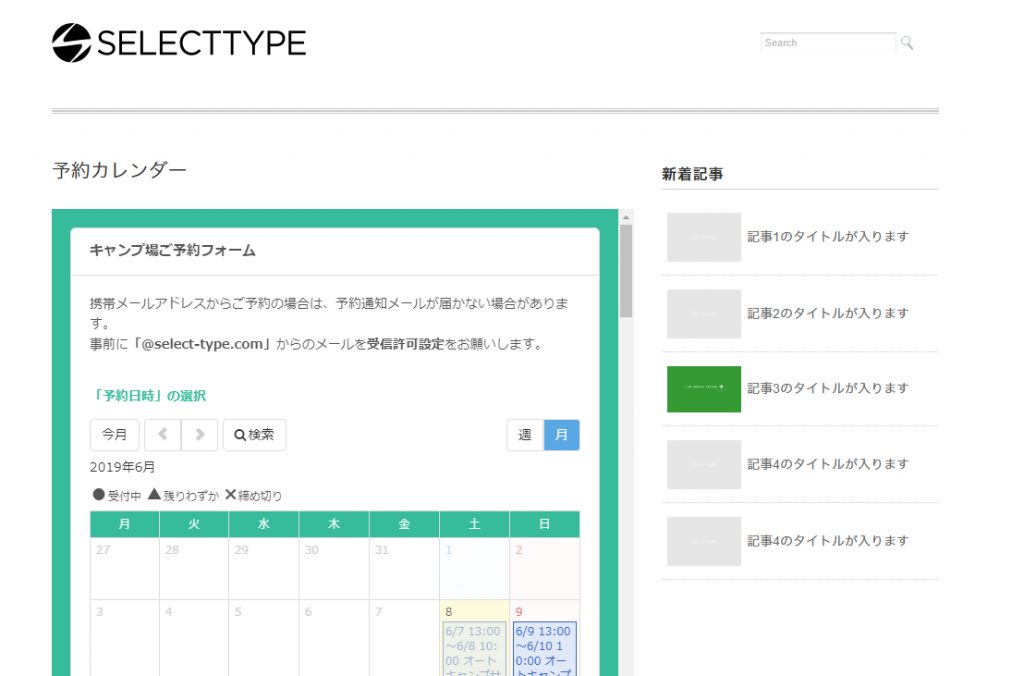
Task: Switch calendar to 週 week view
Action: pos(525,435)
